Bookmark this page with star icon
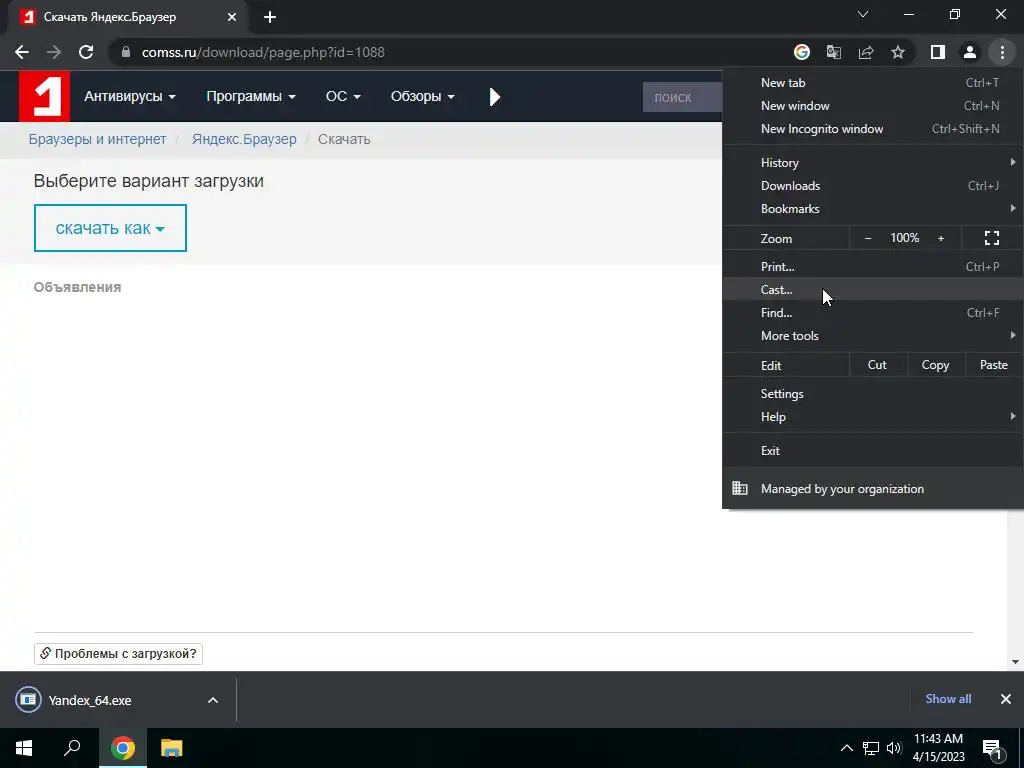This screenshot has height=768, width=1024. tap(898, 52)
